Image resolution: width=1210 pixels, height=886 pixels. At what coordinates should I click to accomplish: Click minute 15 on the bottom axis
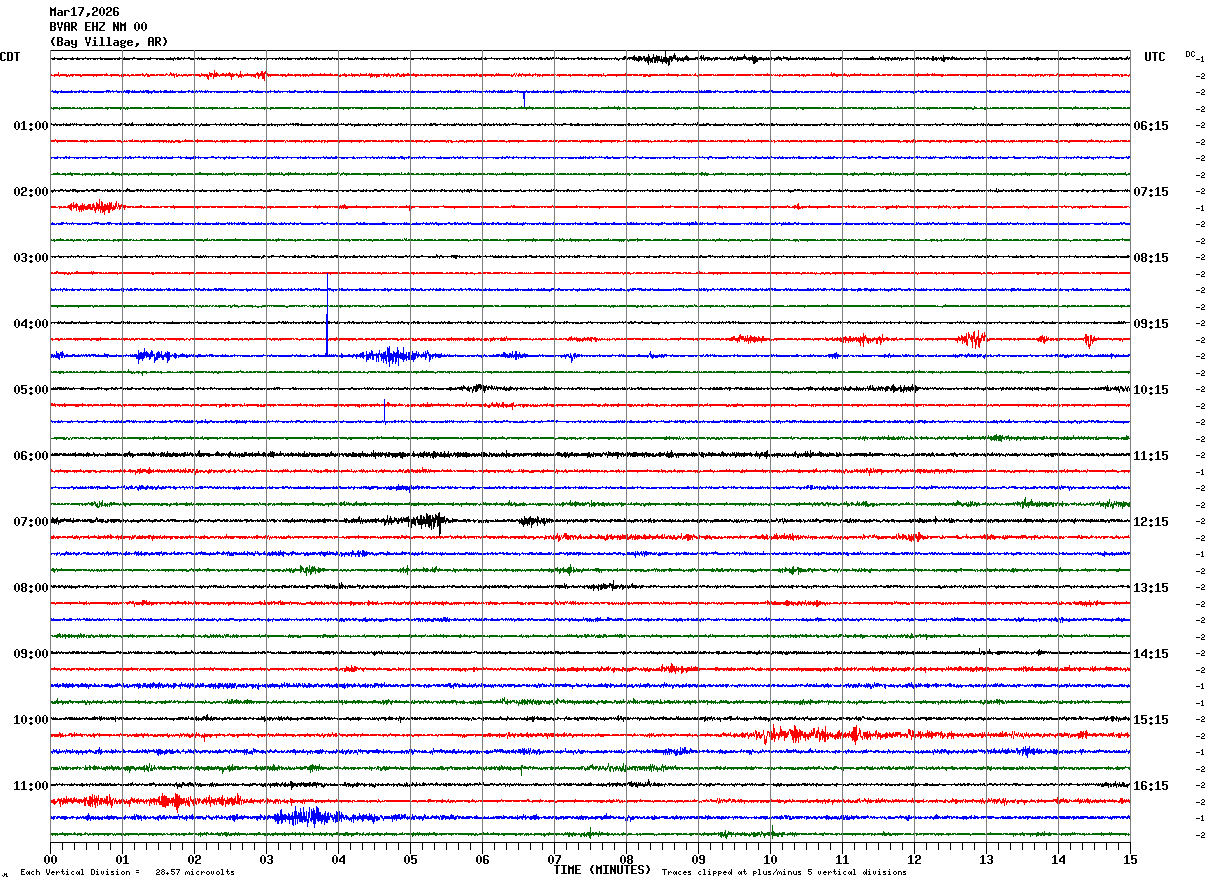coord(1130,858)
